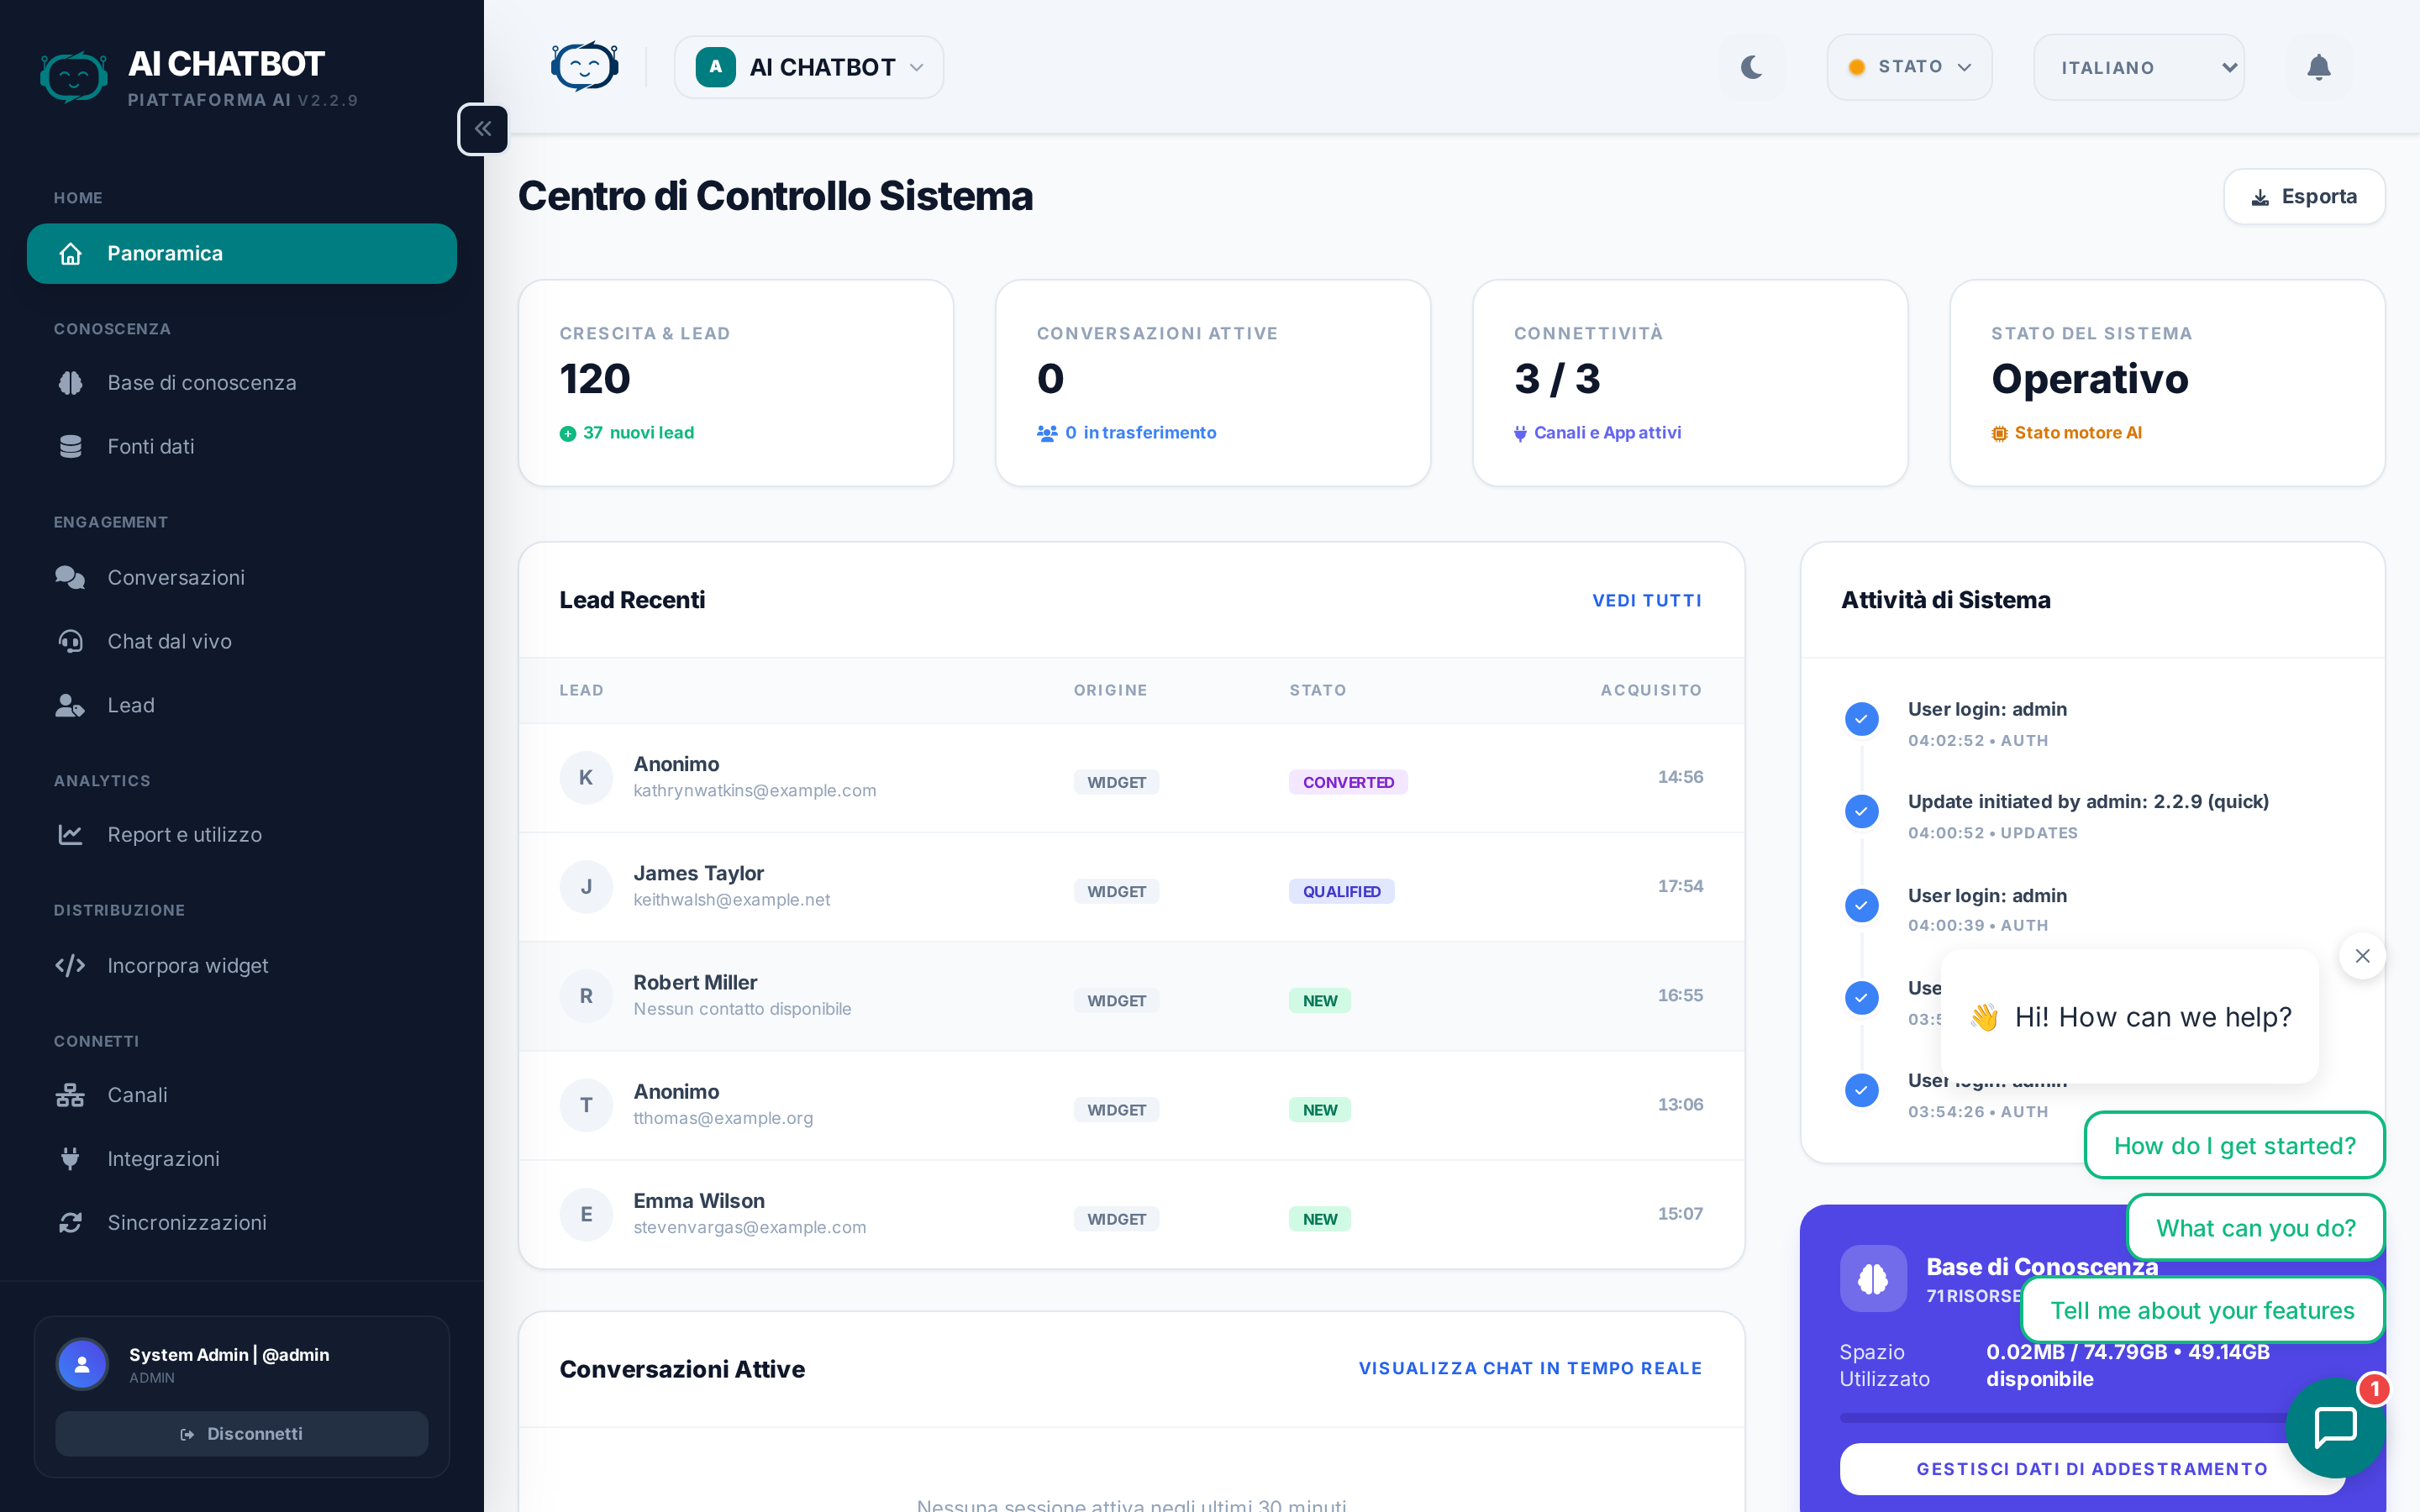Switch to the Panoramica menu item

165,253
